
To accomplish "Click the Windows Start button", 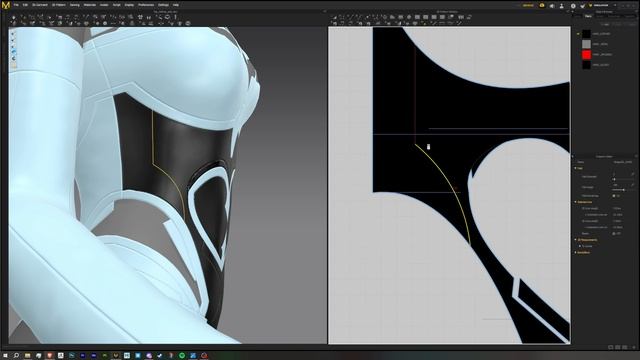I will coord(5,356).
